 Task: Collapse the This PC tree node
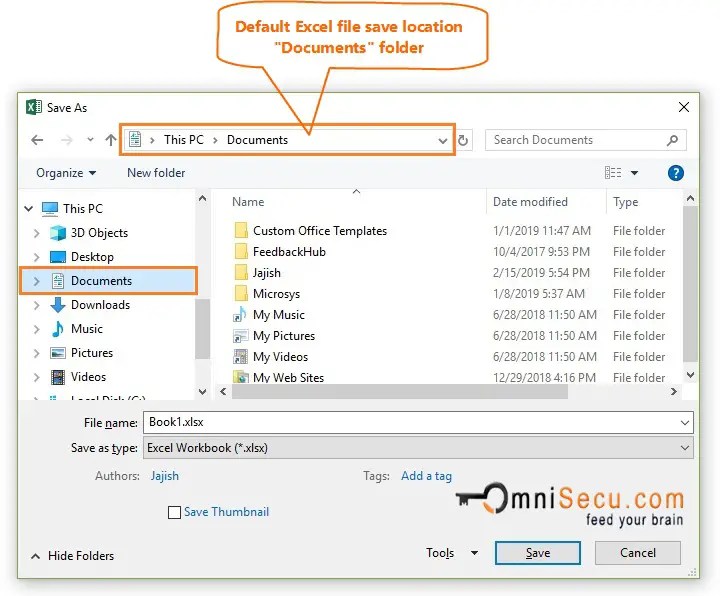click(29, 208)
